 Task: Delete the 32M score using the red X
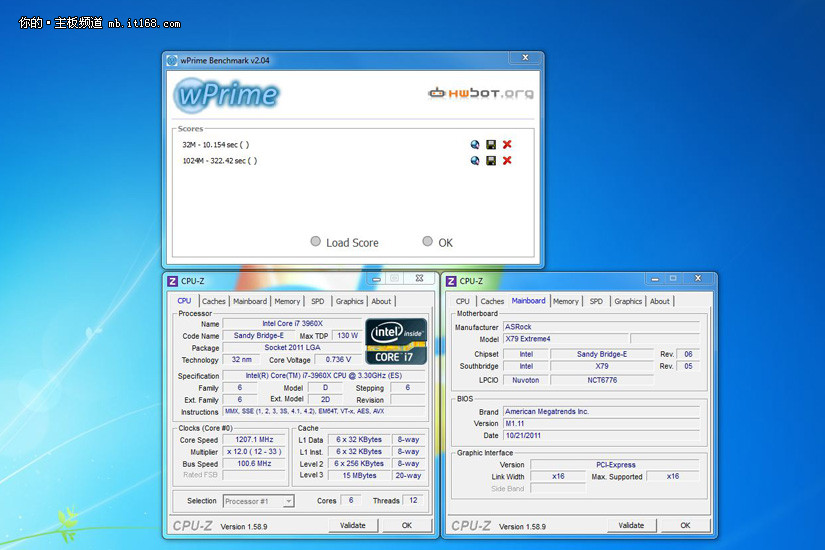pos(507,145)
